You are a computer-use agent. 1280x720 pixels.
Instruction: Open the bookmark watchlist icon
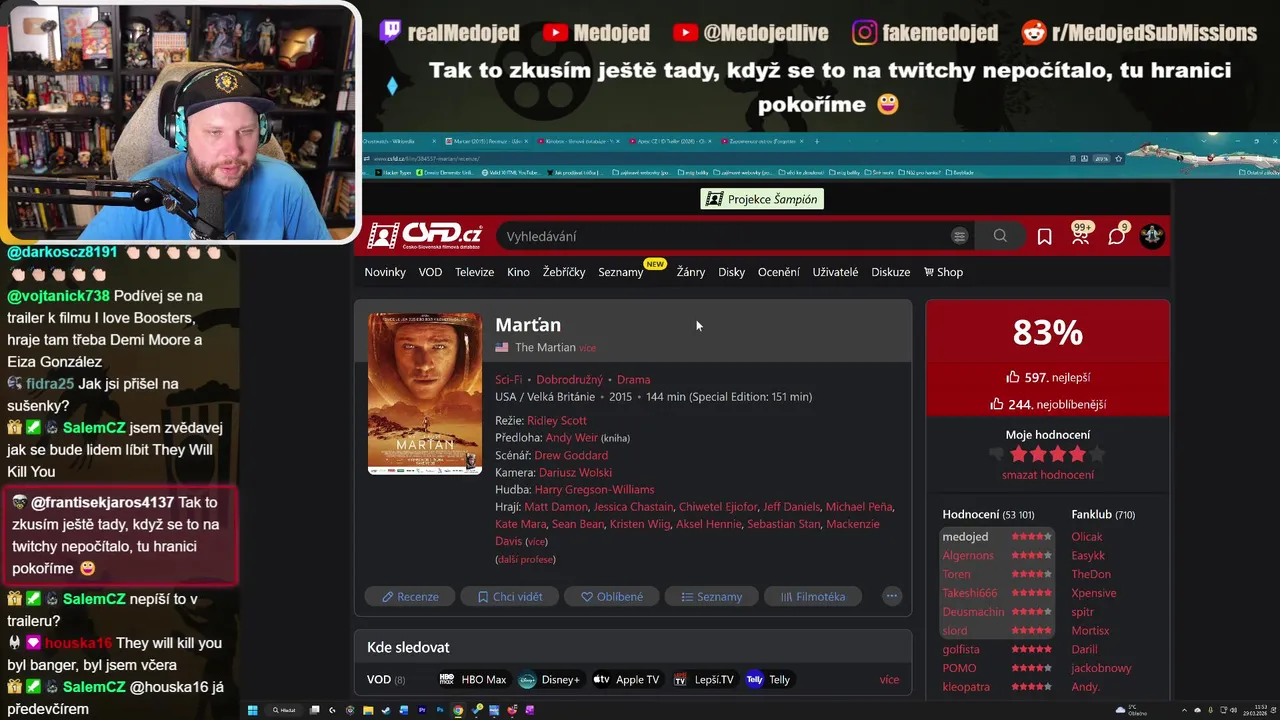[x=1044, y=236]
